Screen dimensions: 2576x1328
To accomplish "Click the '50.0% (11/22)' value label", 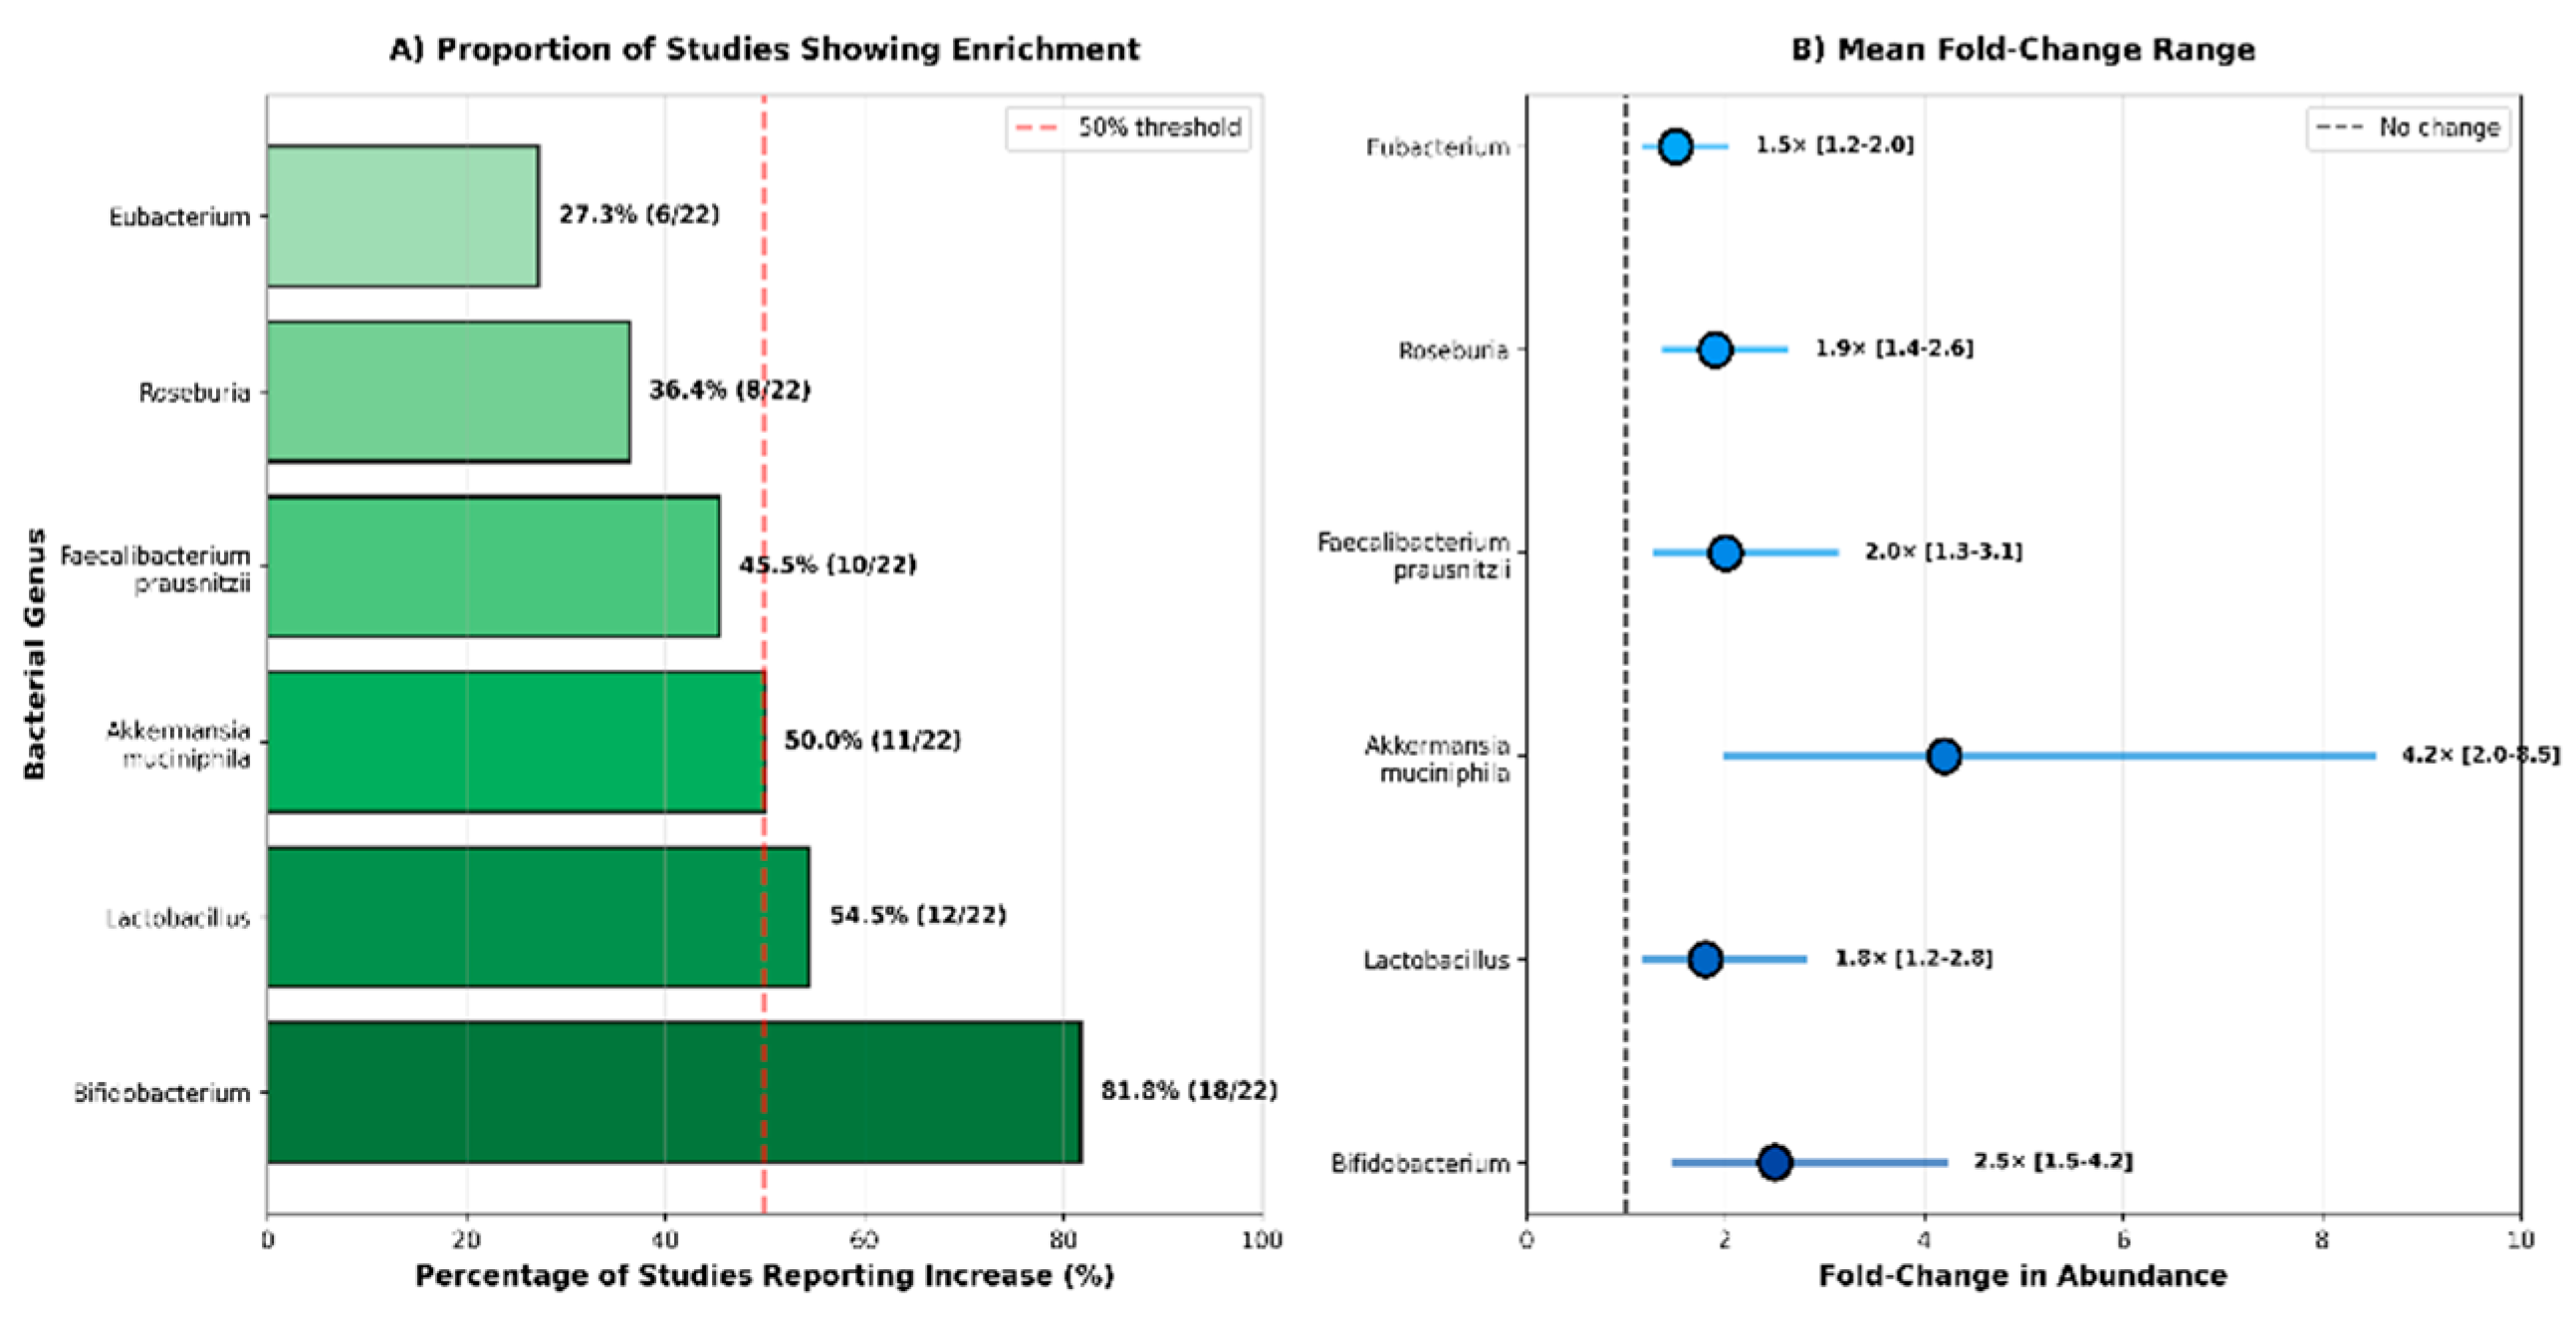I will pyautogui.click(x=872, y=740).
